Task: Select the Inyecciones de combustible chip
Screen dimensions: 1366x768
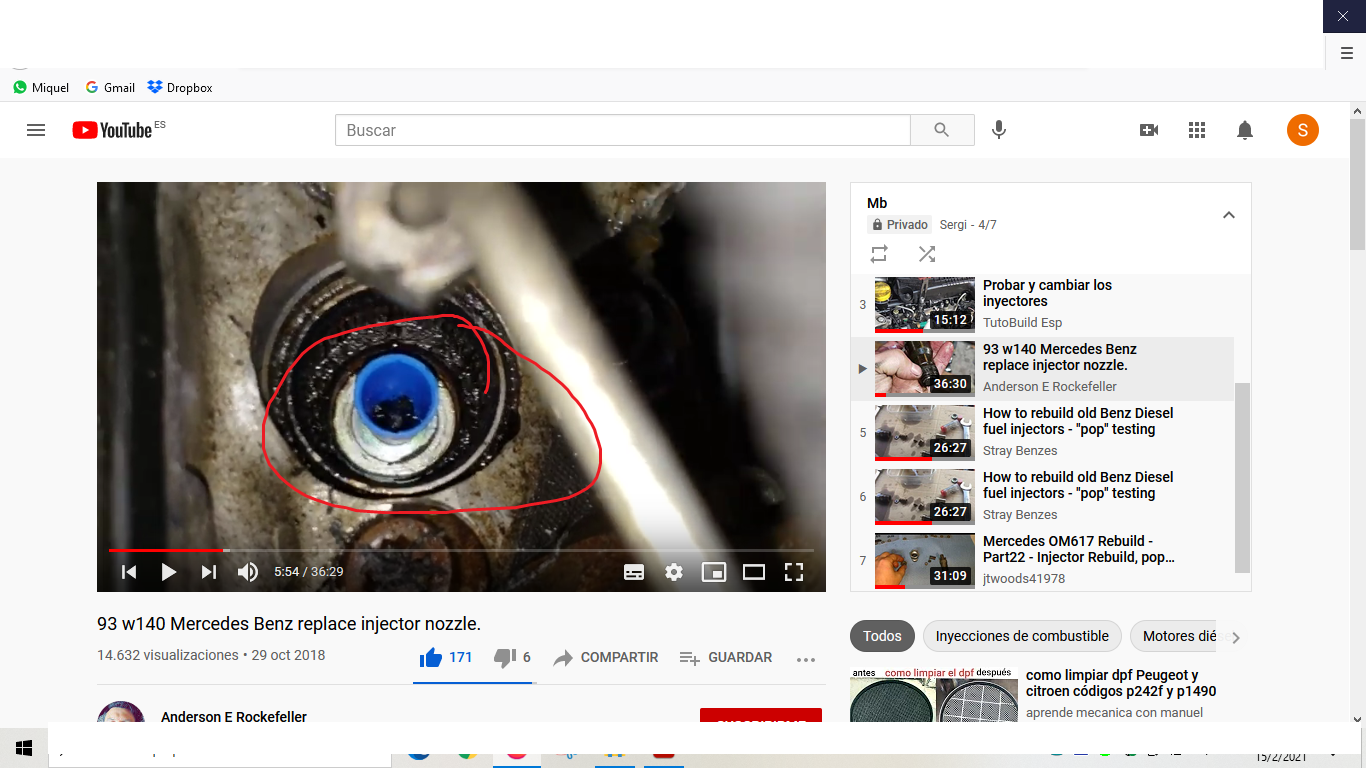Action: (x=1022, y=636)
